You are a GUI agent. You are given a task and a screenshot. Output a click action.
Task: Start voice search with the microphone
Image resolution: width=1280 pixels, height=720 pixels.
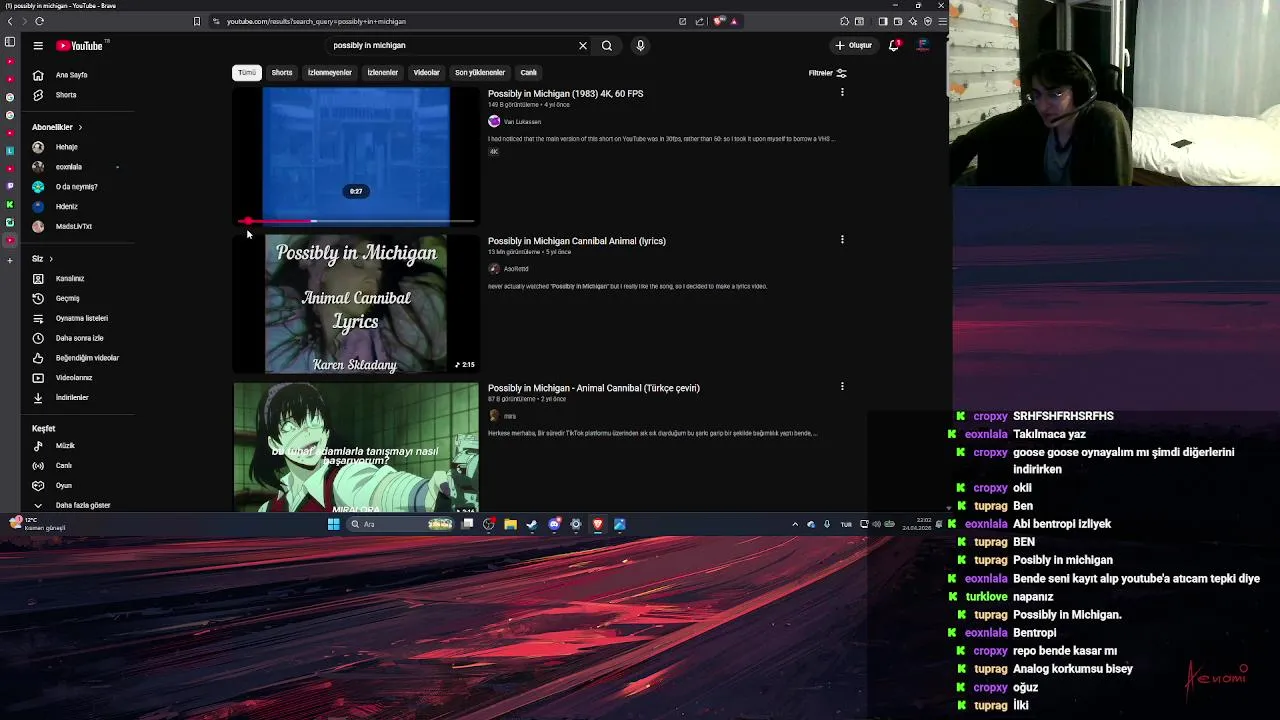click(640, 45)
